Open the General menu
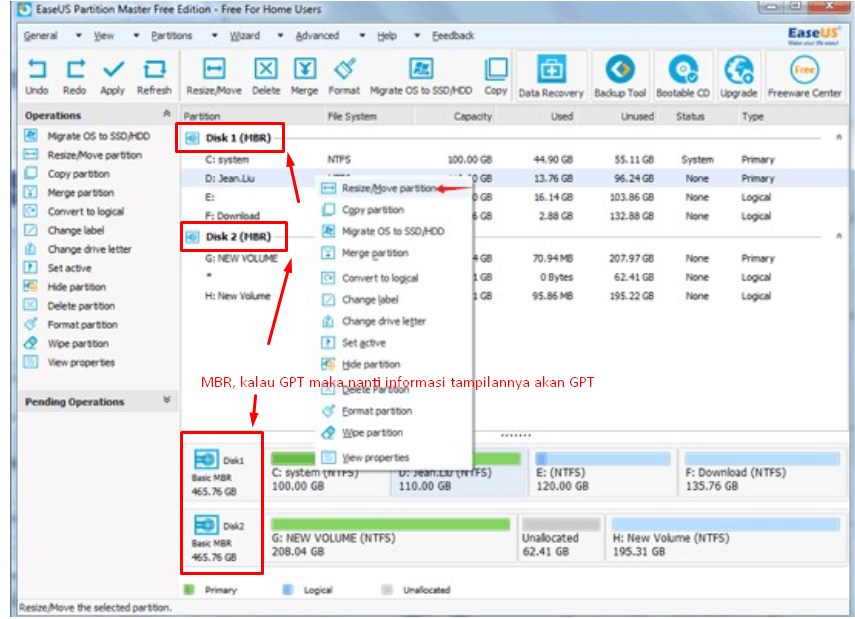 click(x=40, y=35)
